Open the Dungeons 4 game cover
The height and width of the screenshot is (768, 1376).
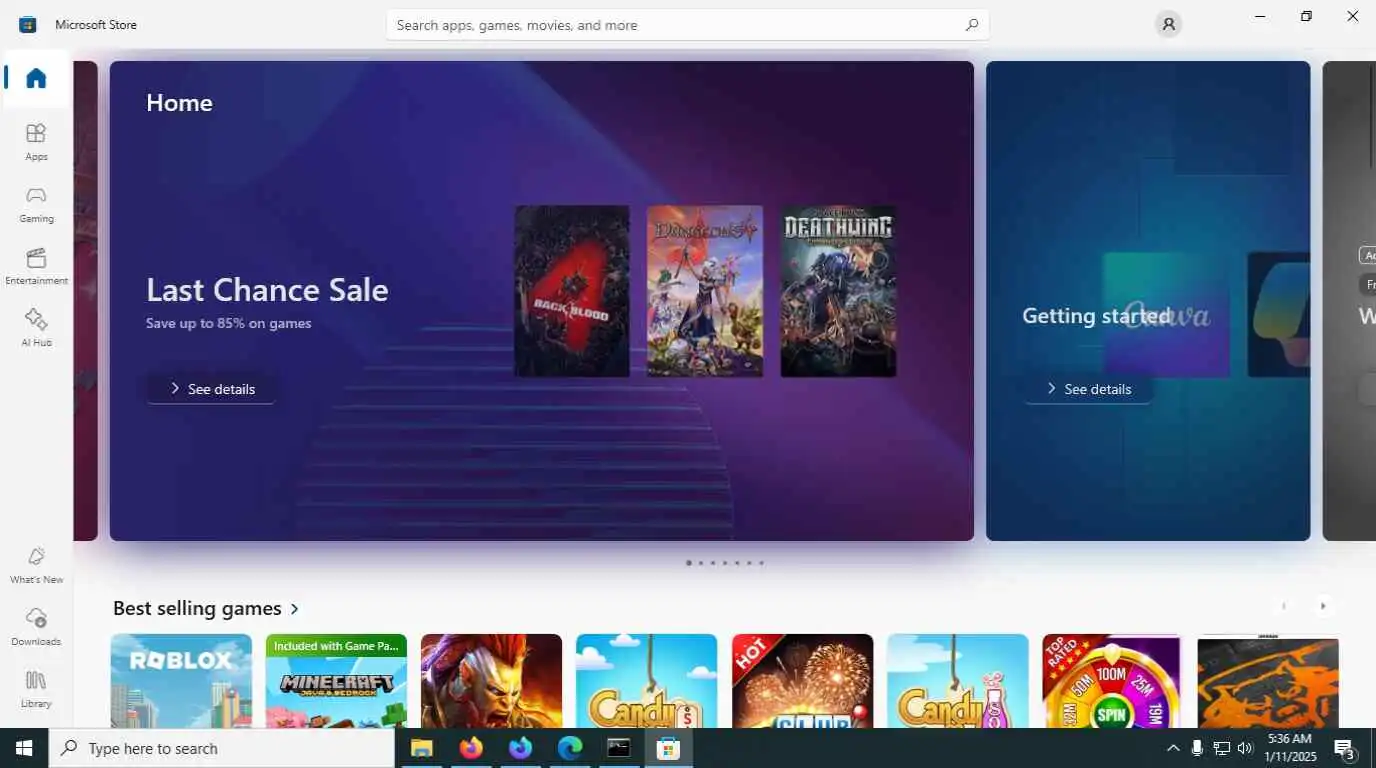coord(705,291)
